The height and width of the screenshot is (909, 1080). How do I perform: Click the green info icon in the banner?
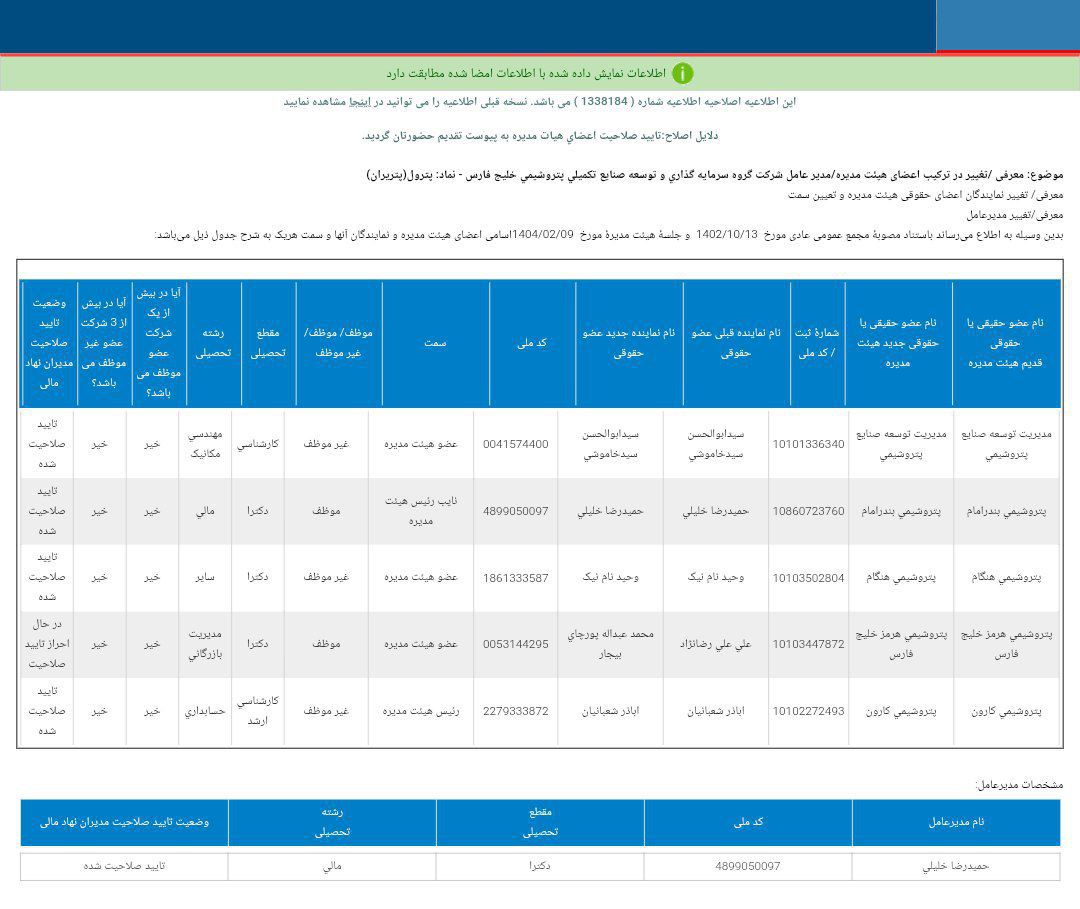click(682, 73)
